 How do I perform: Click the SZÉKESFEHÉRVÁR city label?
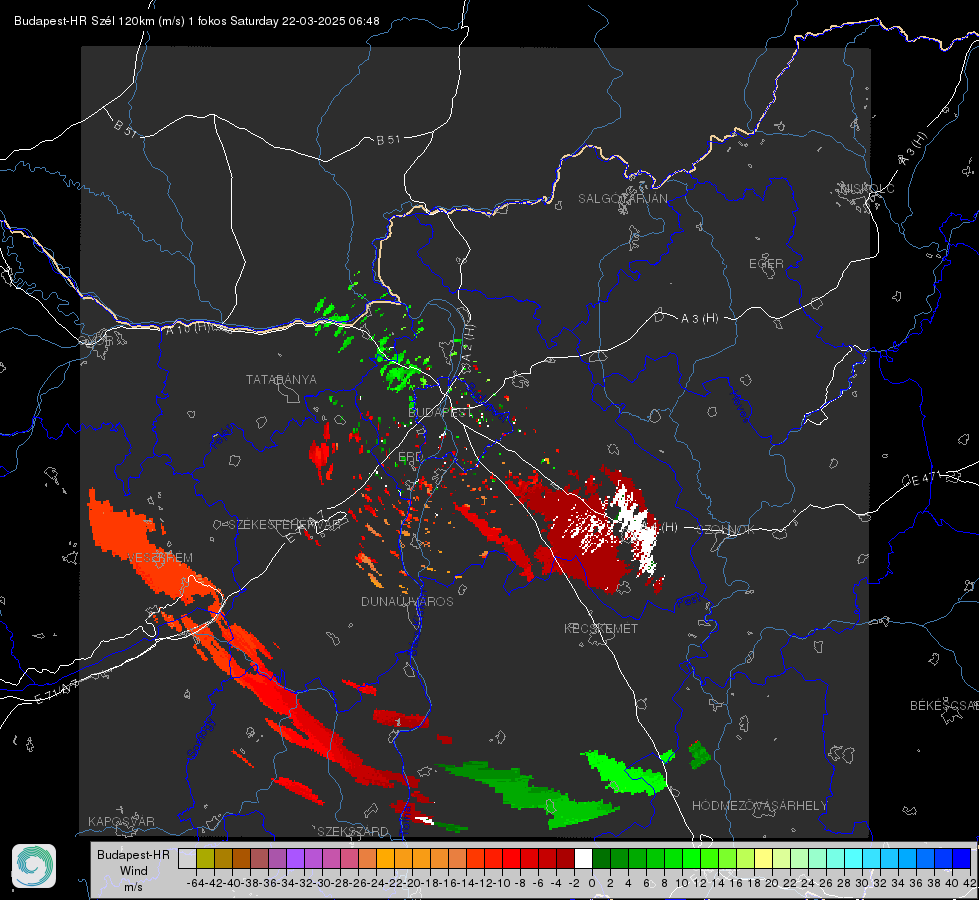click(x=287, y=525)
